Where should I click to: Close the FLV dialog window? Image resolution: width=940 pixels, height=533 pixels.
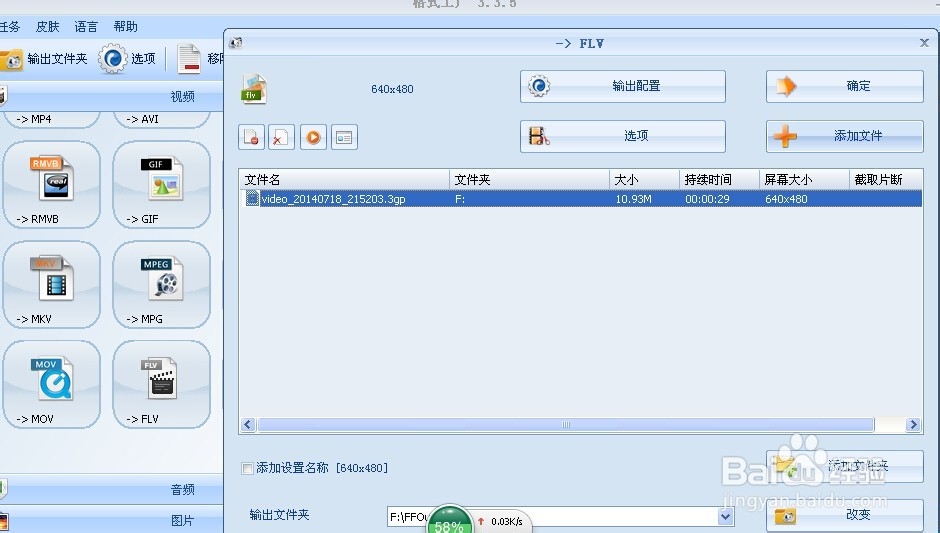(924, 43)
